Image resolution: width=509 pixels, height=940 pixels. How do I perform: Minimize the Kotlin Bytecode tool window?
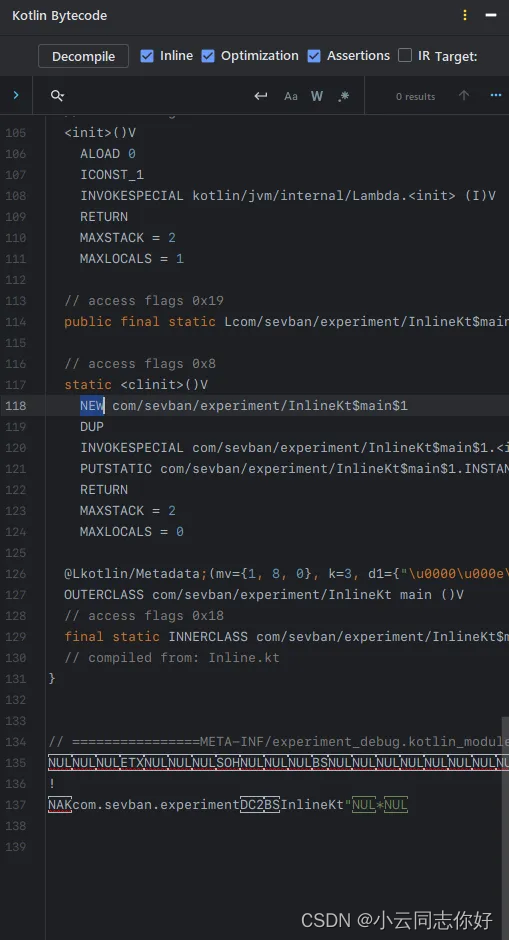(x=491, y=16)
